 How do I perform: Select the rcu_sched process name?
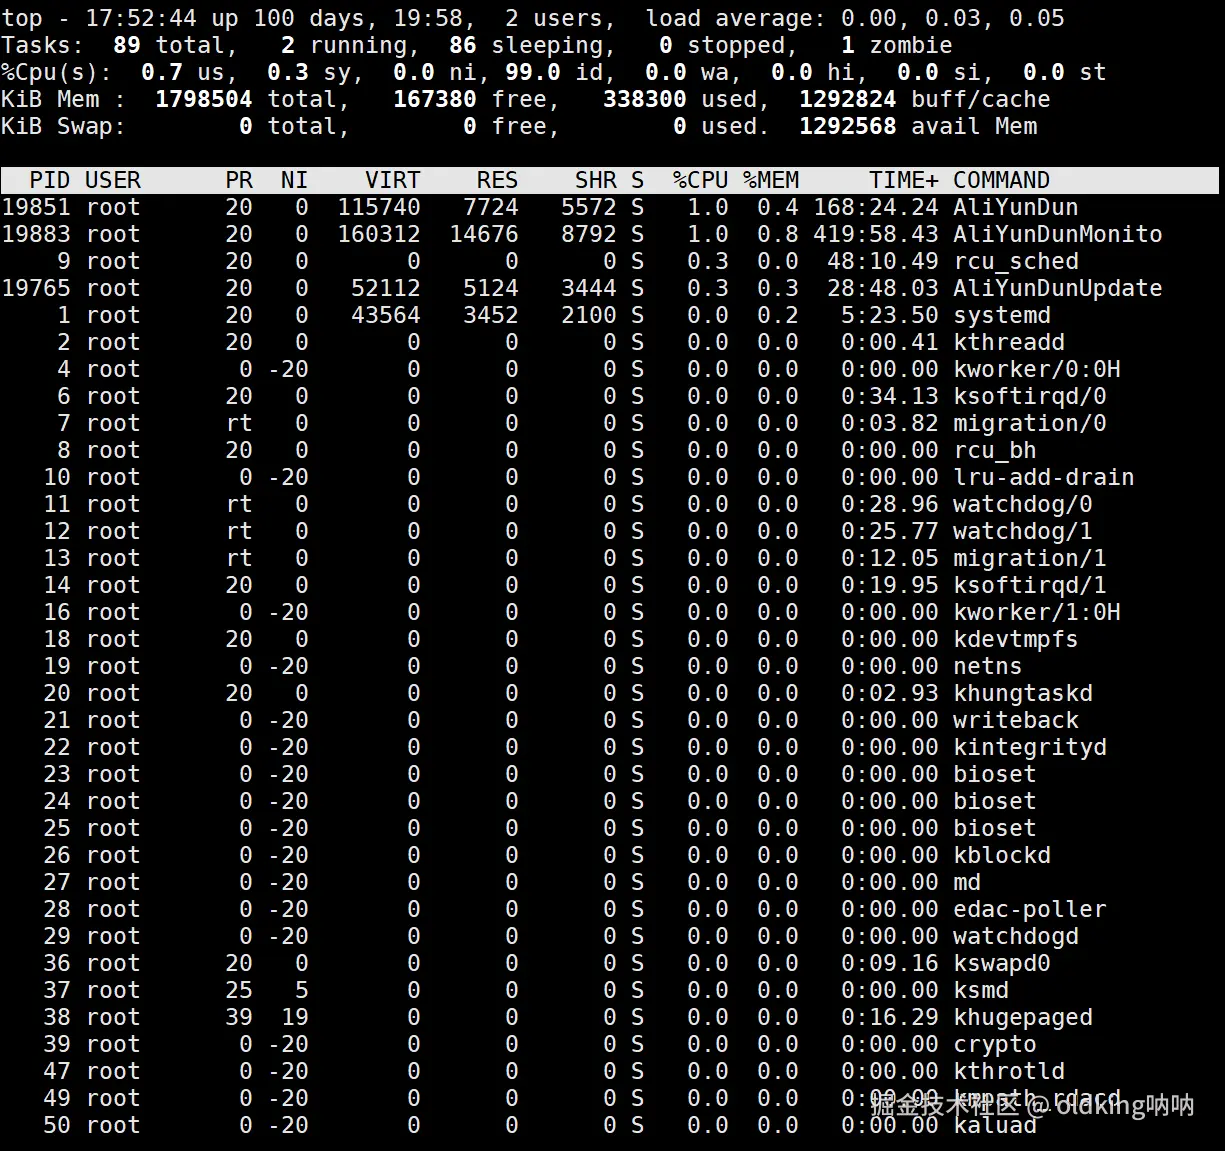click(x=1015, y=261)
